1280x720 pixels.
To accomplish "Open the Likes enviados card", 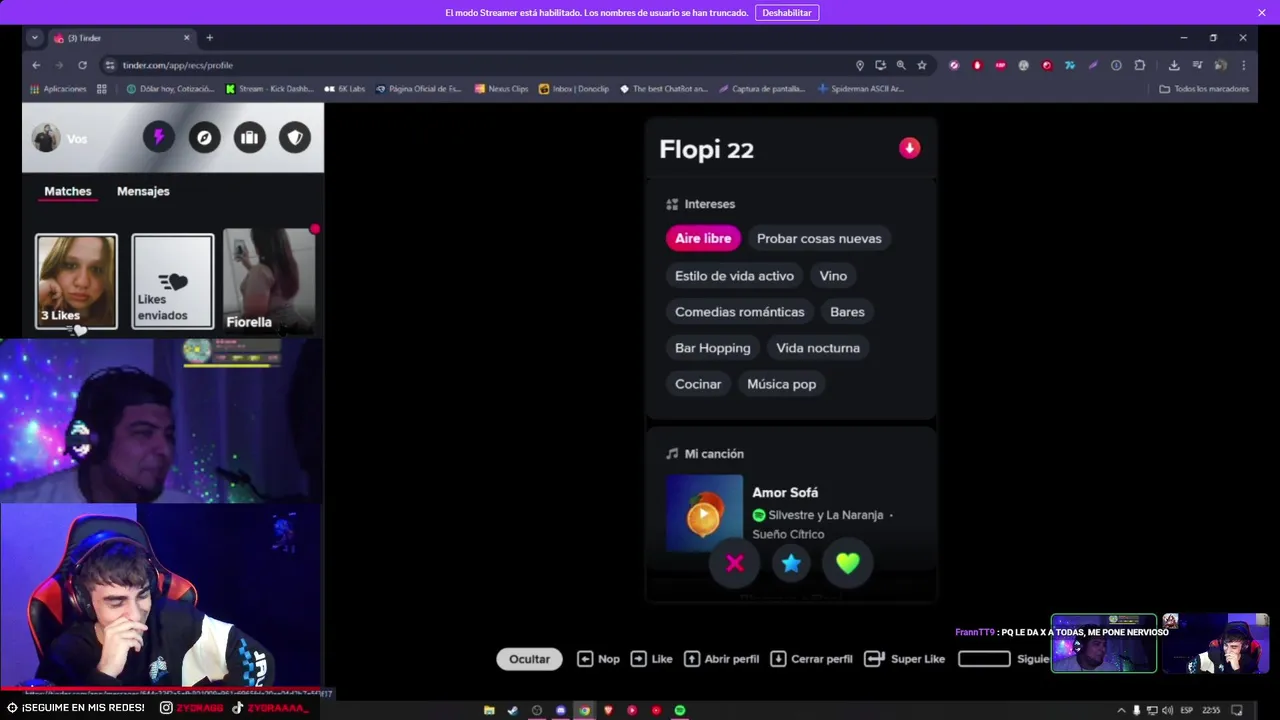I will [172, 281].
